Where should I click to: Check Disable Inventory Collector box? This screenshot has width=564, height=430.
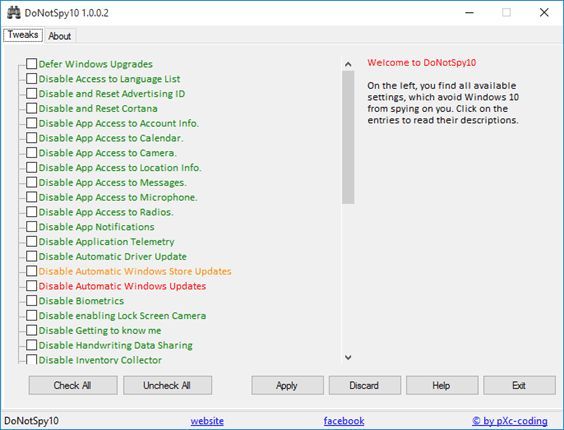click(31, 359)
